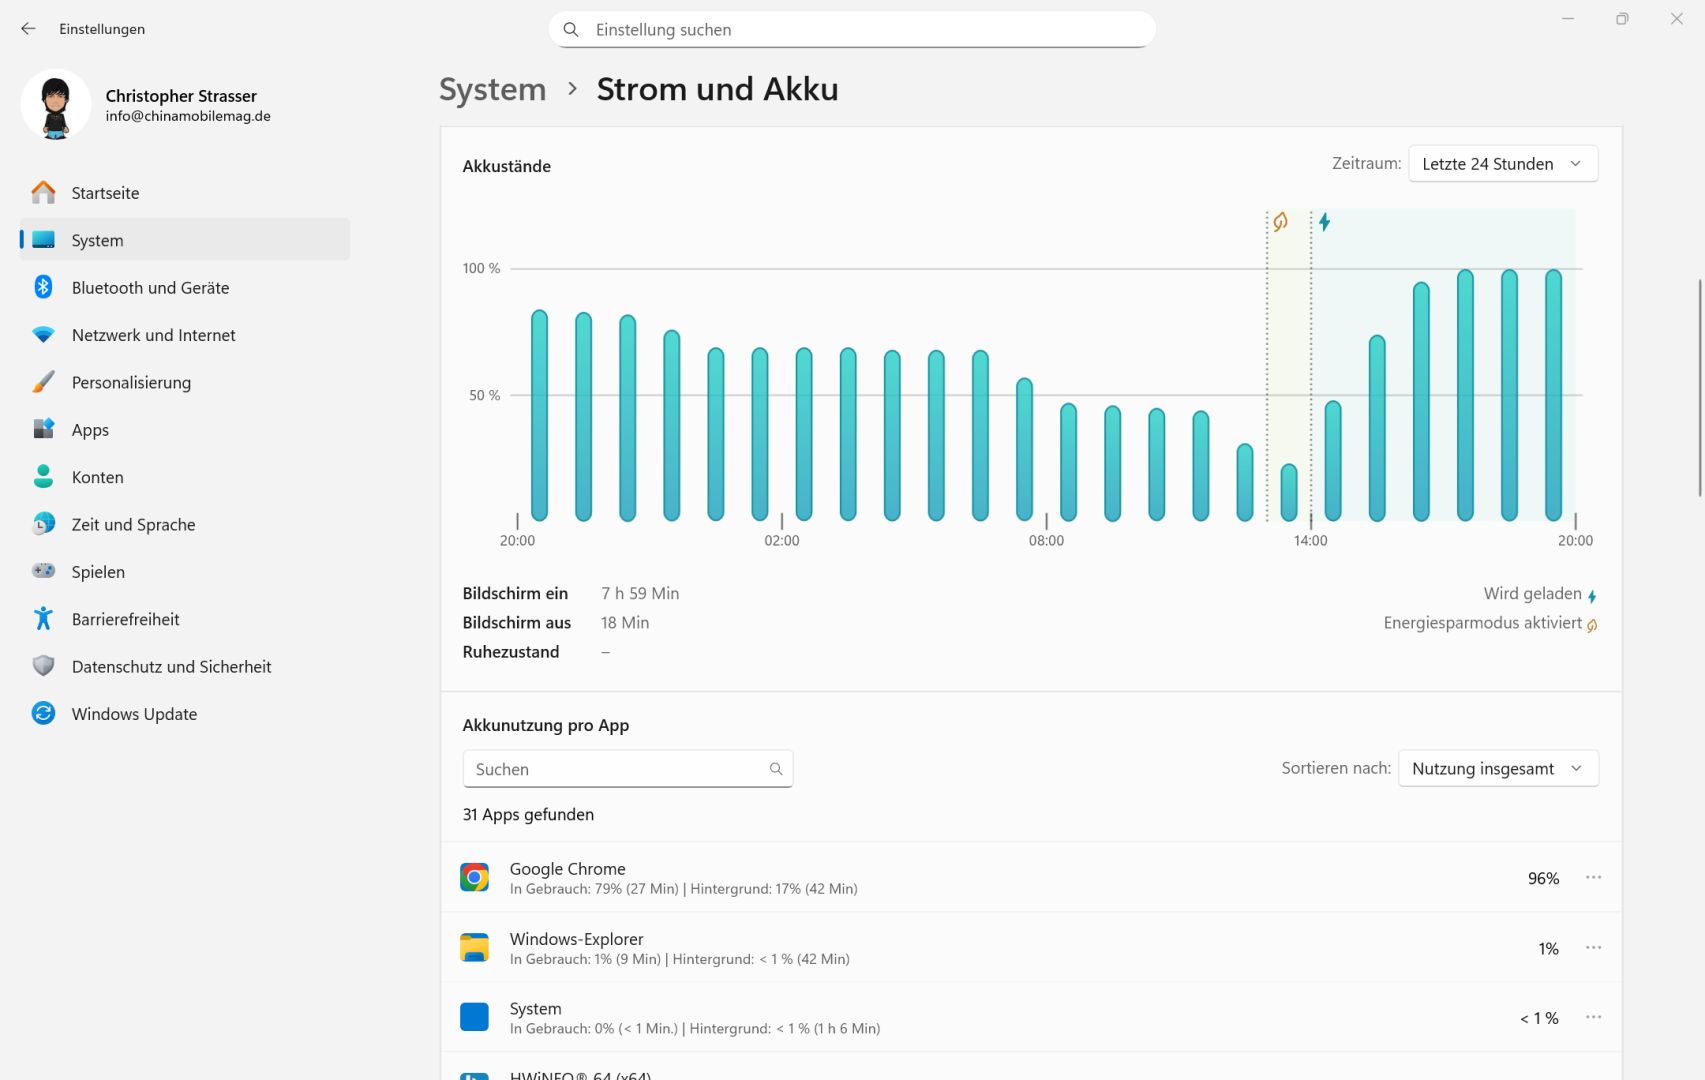1705x1080 pixels.
Task: Click the 'Energiesparmodus aktiviert' legend text
Action: pyautogui.click(x=1482, y=623)
